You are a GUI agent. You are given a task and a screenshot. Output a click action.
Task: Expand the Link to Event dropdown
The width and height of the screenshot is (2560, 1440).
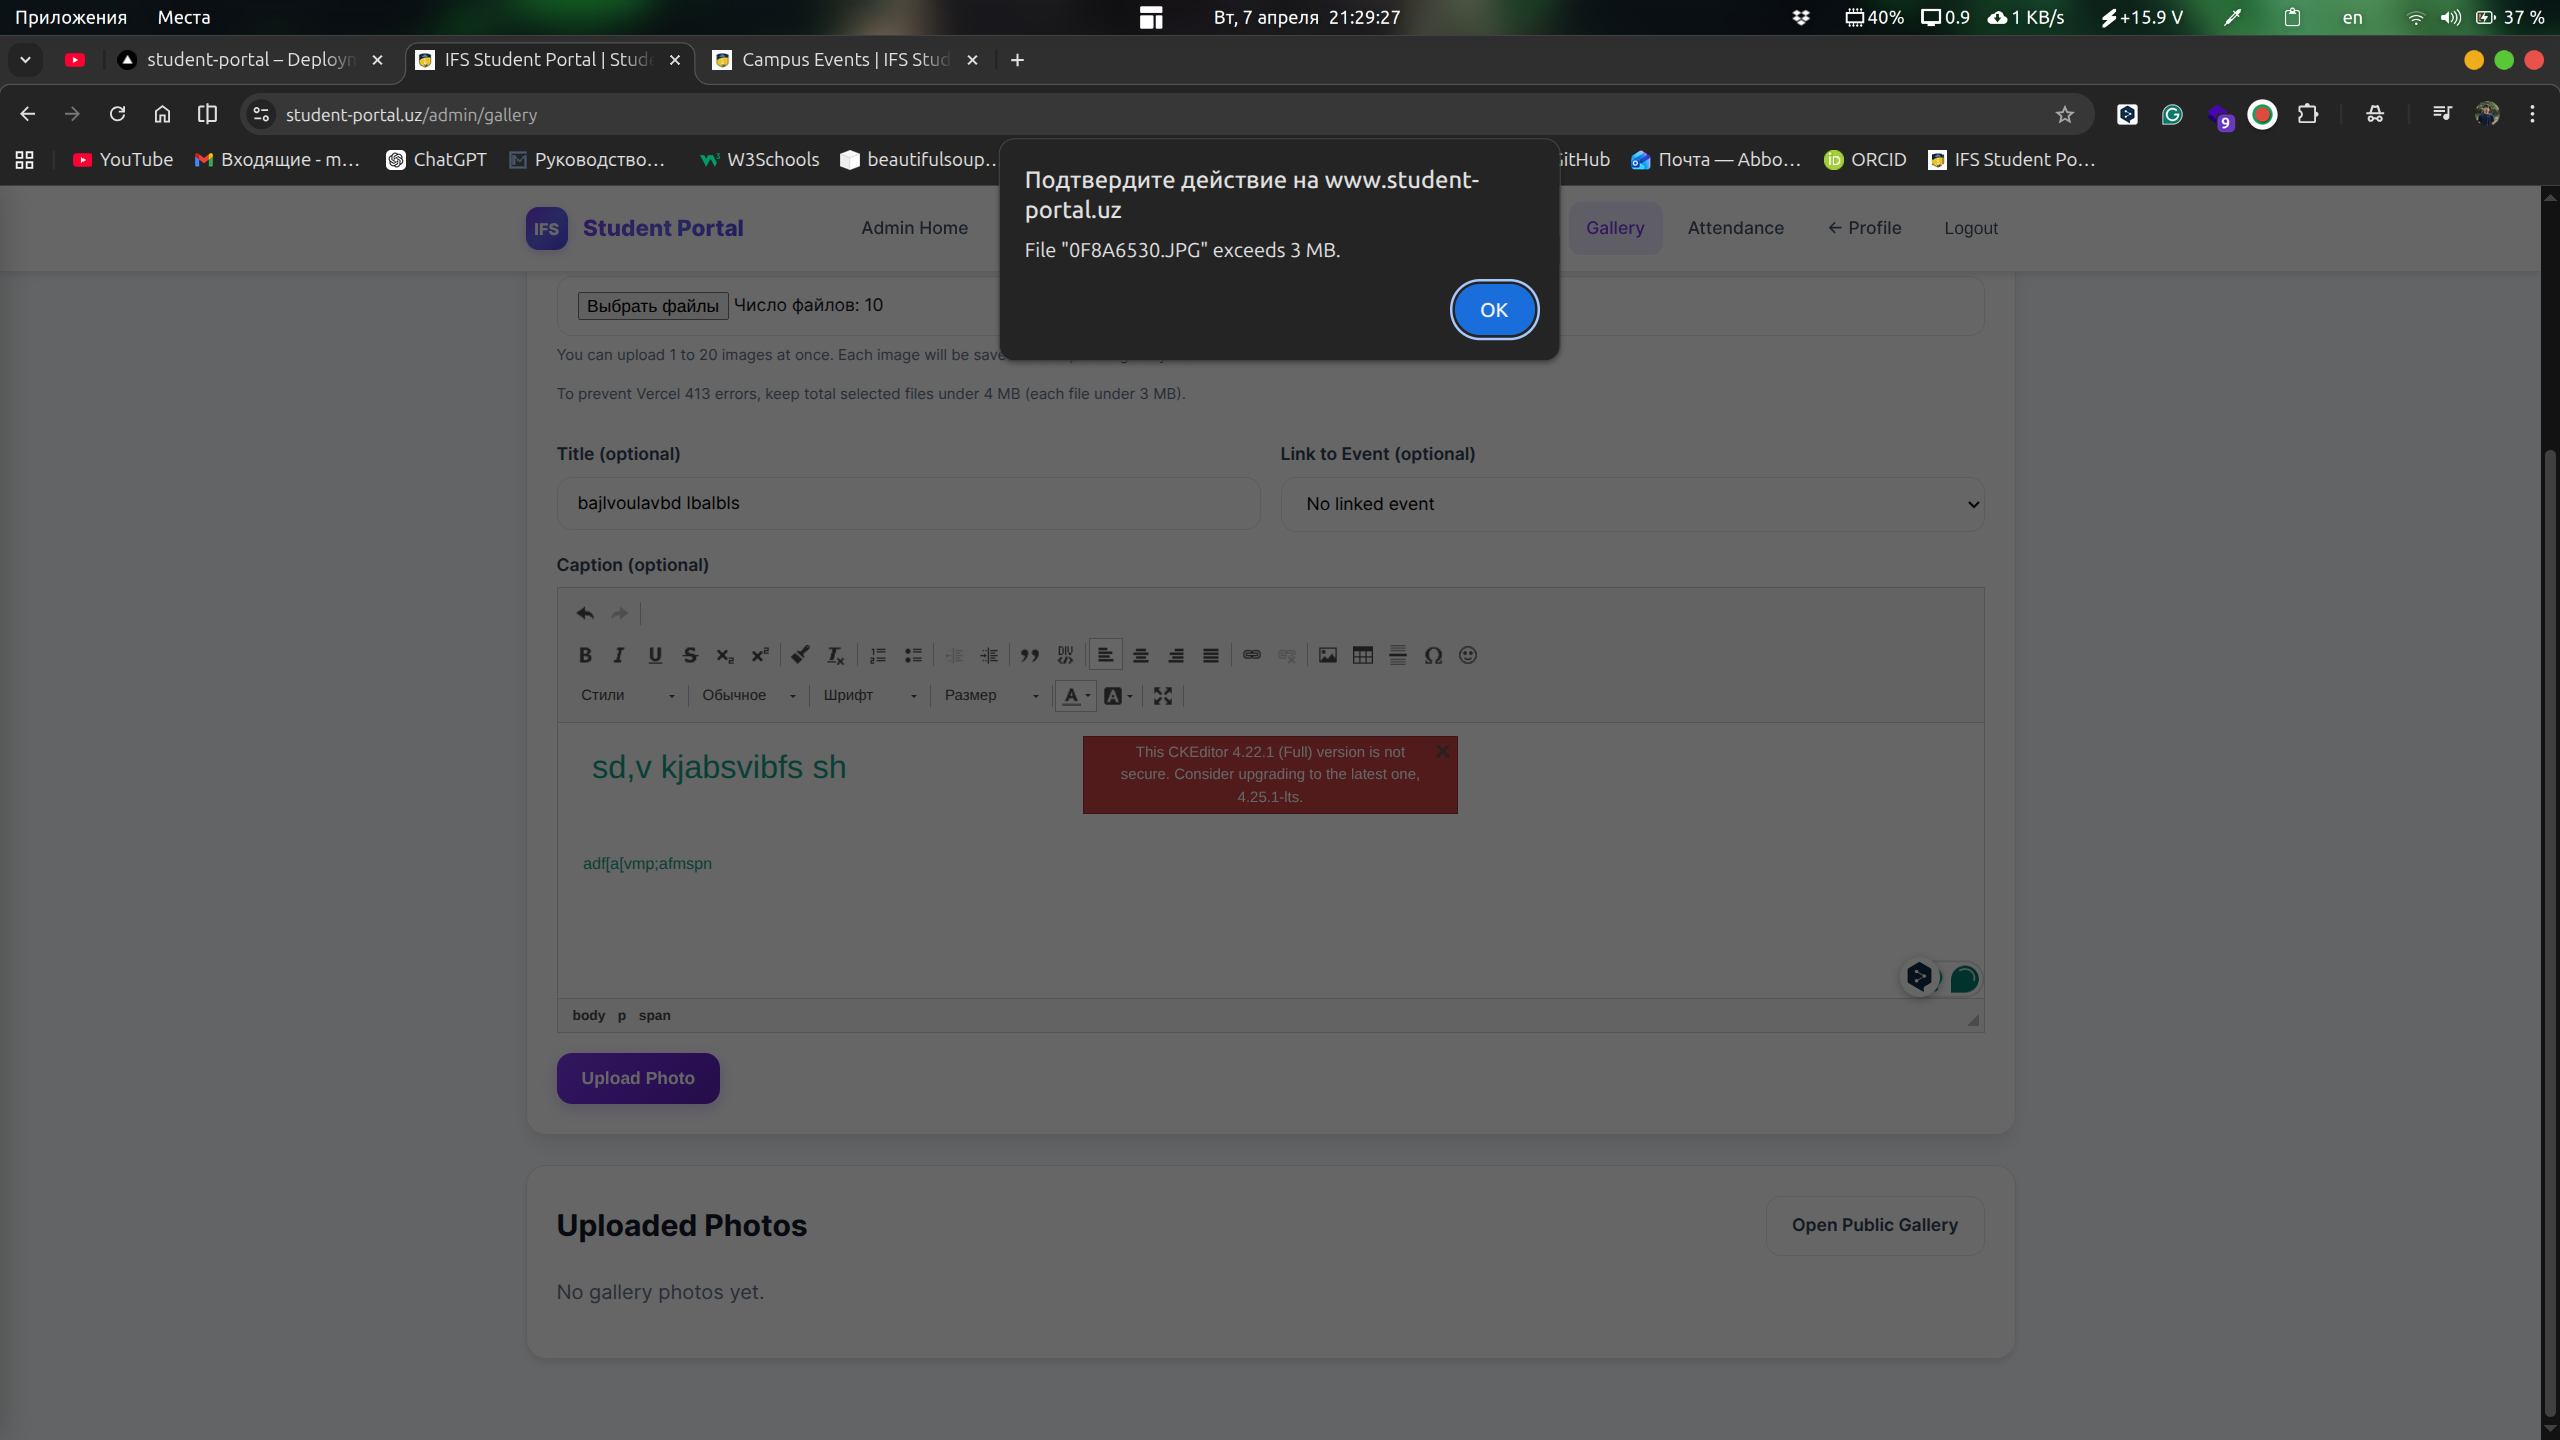click(x=1631, y=504)
